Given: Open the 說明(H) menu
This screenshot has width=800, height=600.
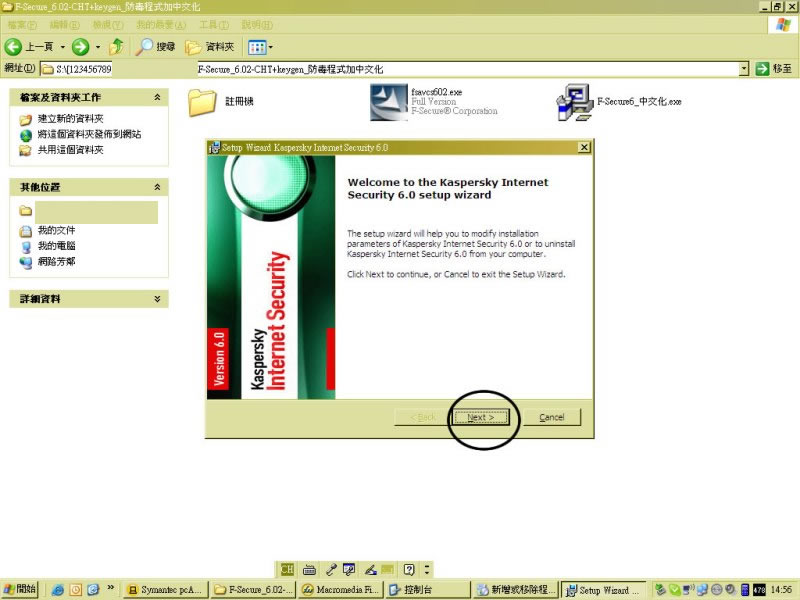Looking at the screenshot, I should point(257,24).
